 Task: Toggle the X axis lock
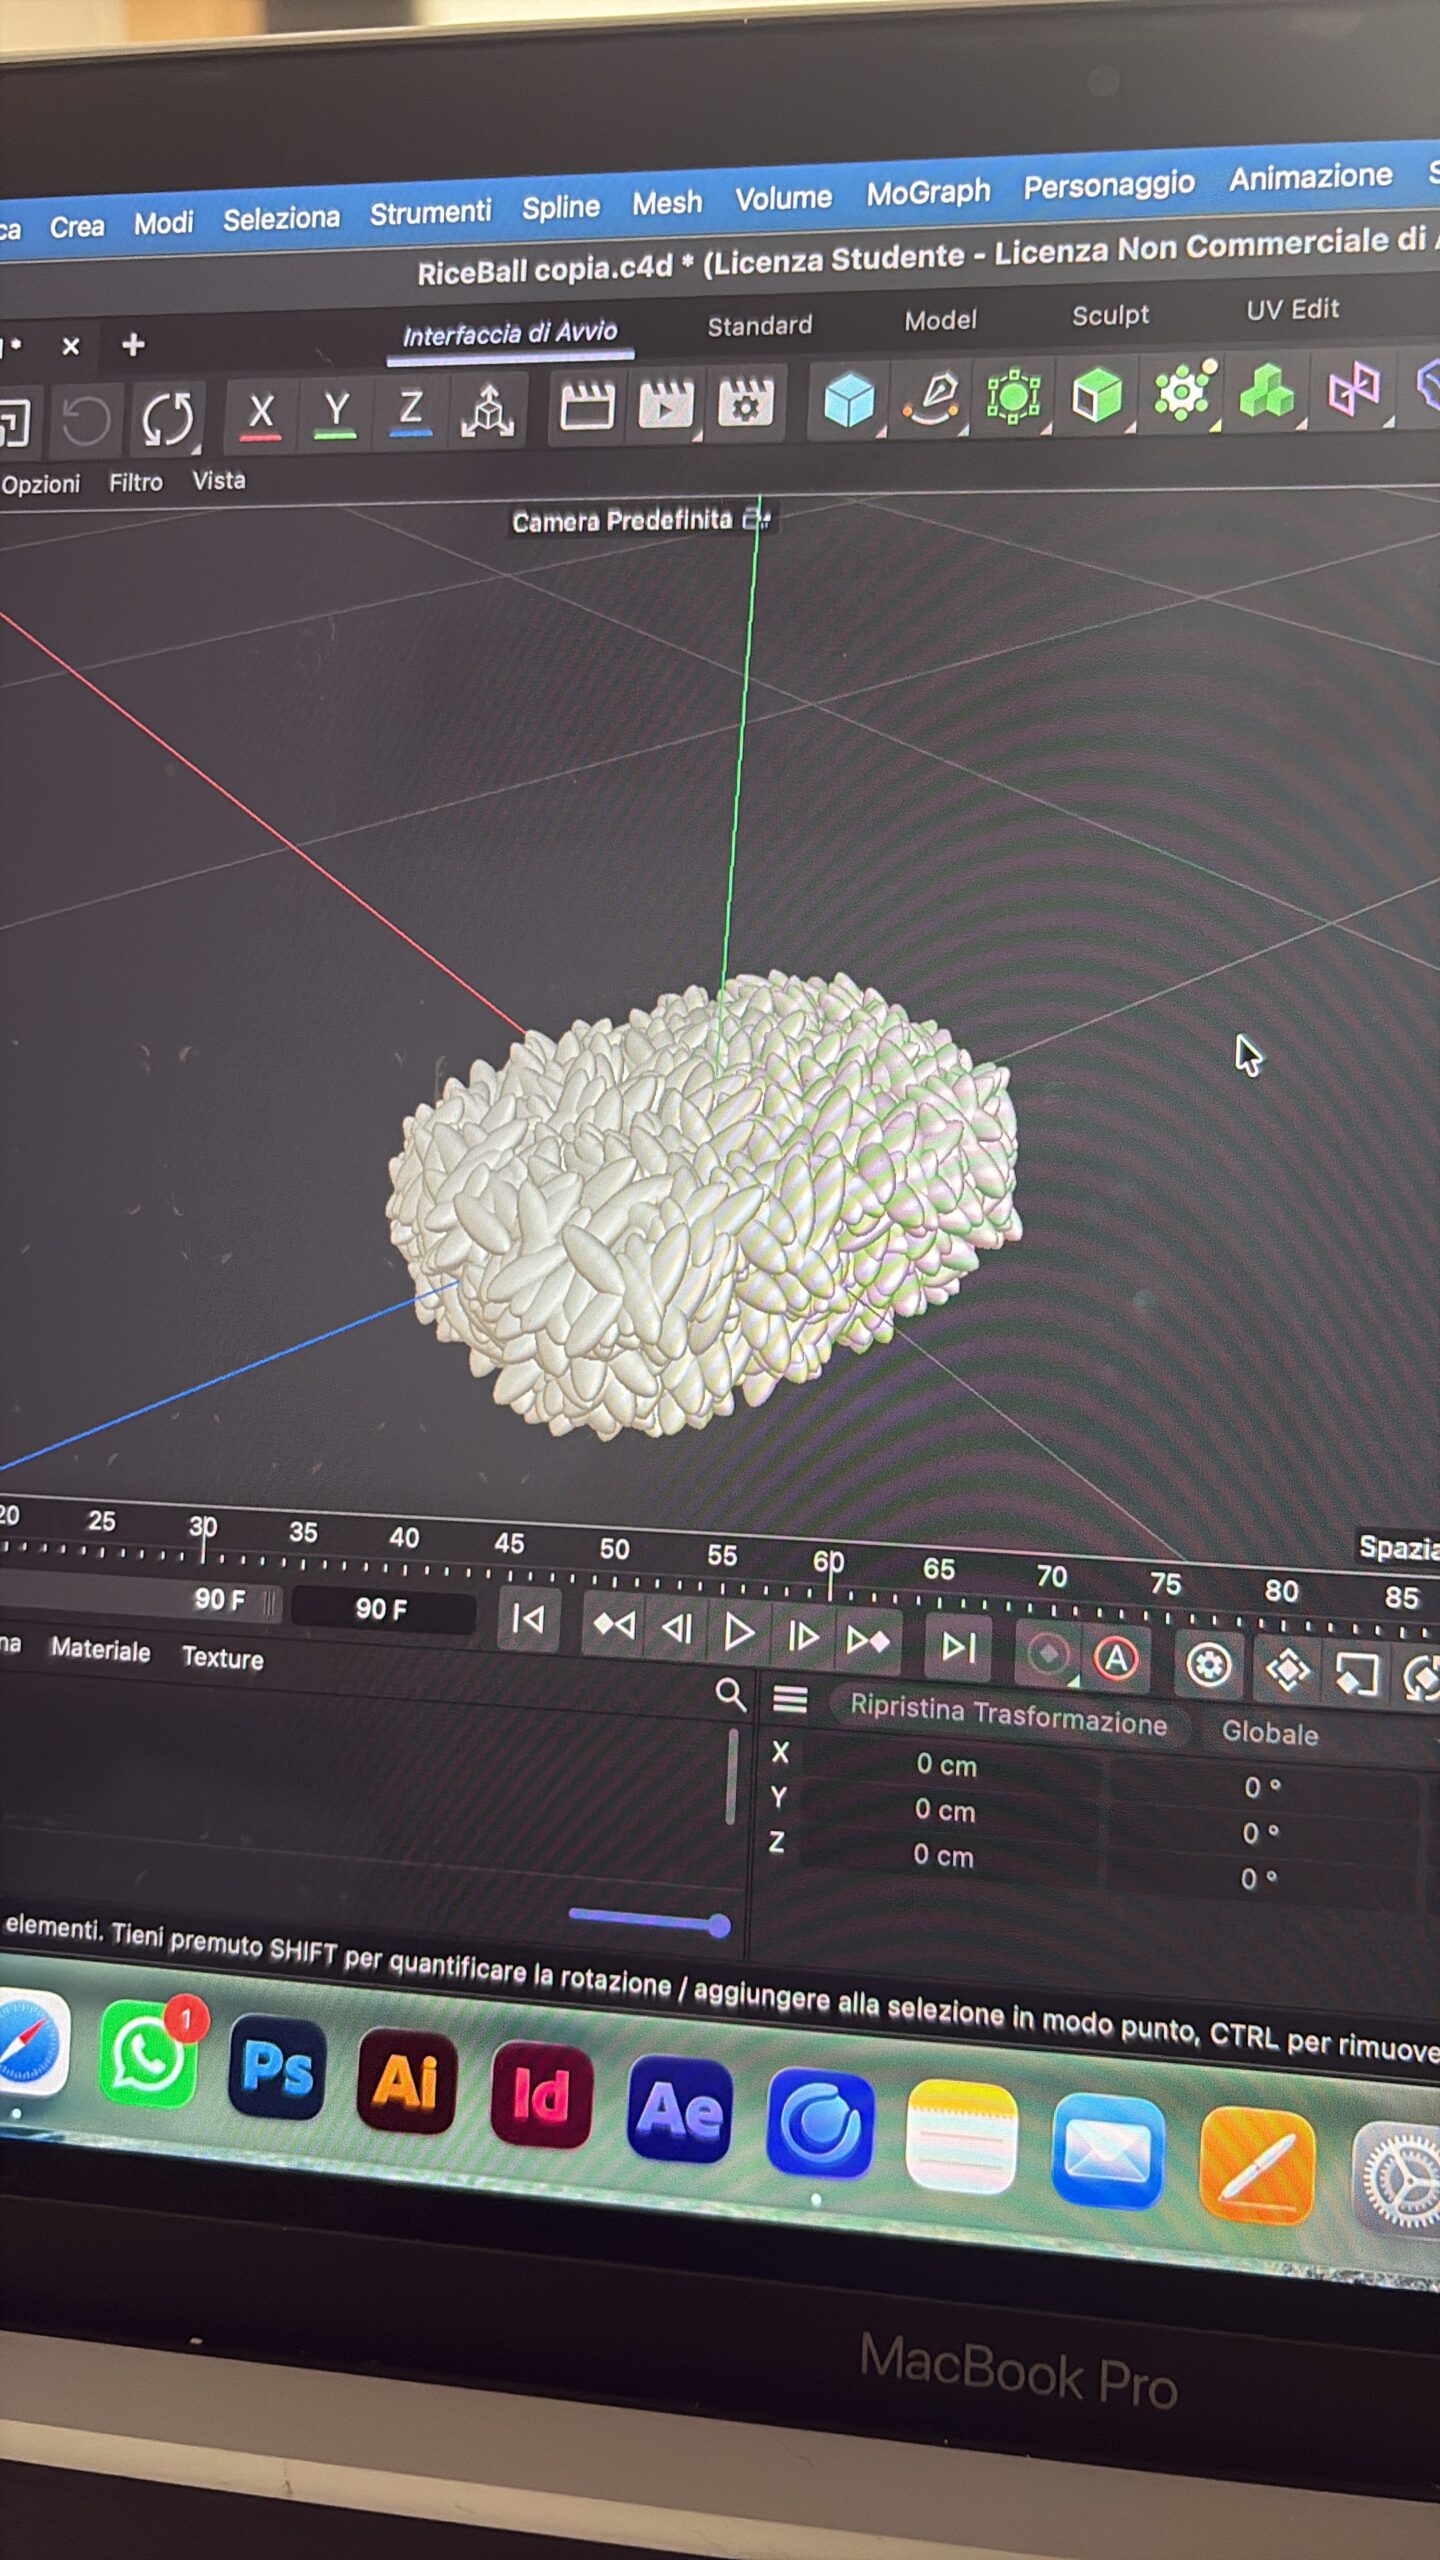coord(261,414)
